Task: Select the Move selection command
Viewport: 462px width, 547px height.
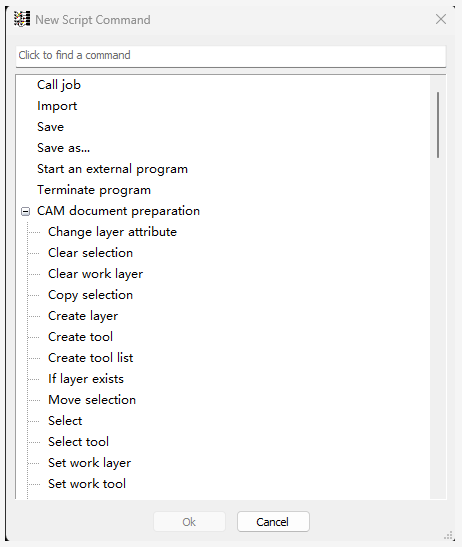Action: coord(92,400)
